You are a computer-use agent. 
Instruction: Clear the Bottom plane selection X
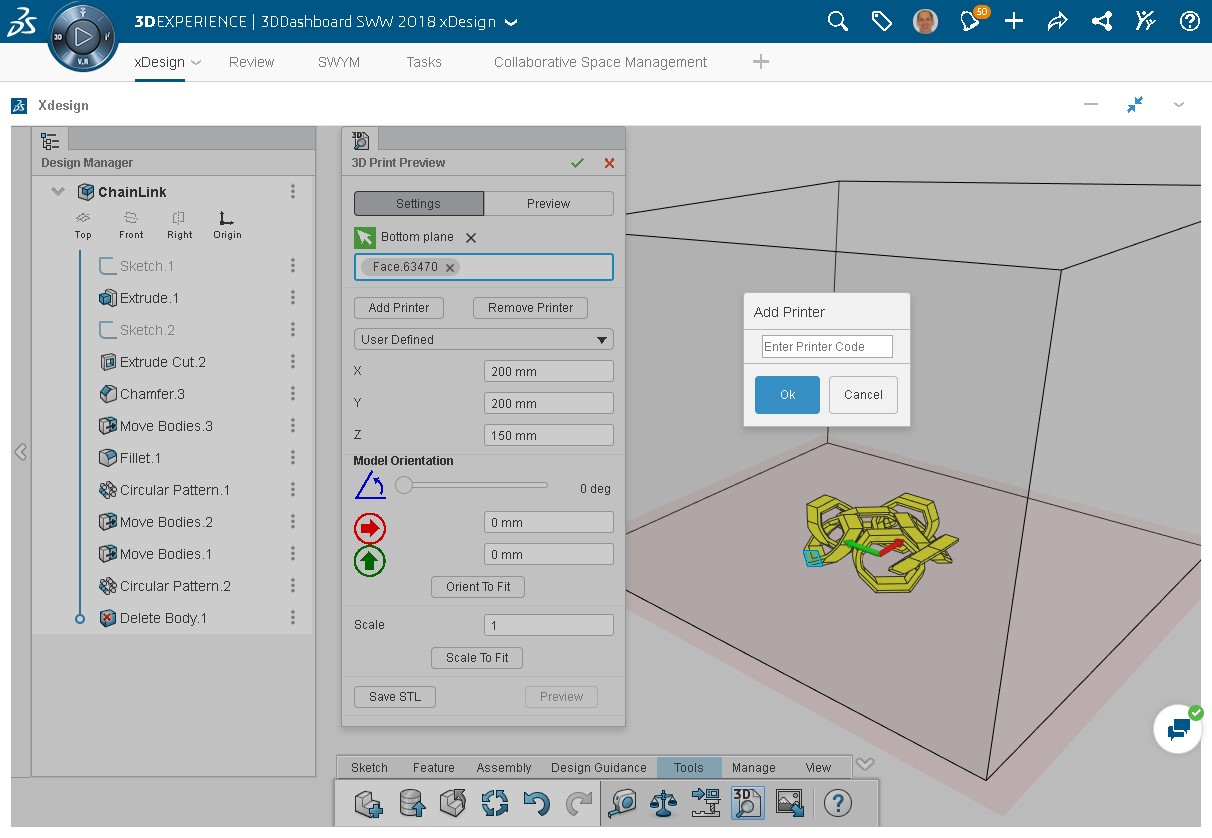pos(471,237)
